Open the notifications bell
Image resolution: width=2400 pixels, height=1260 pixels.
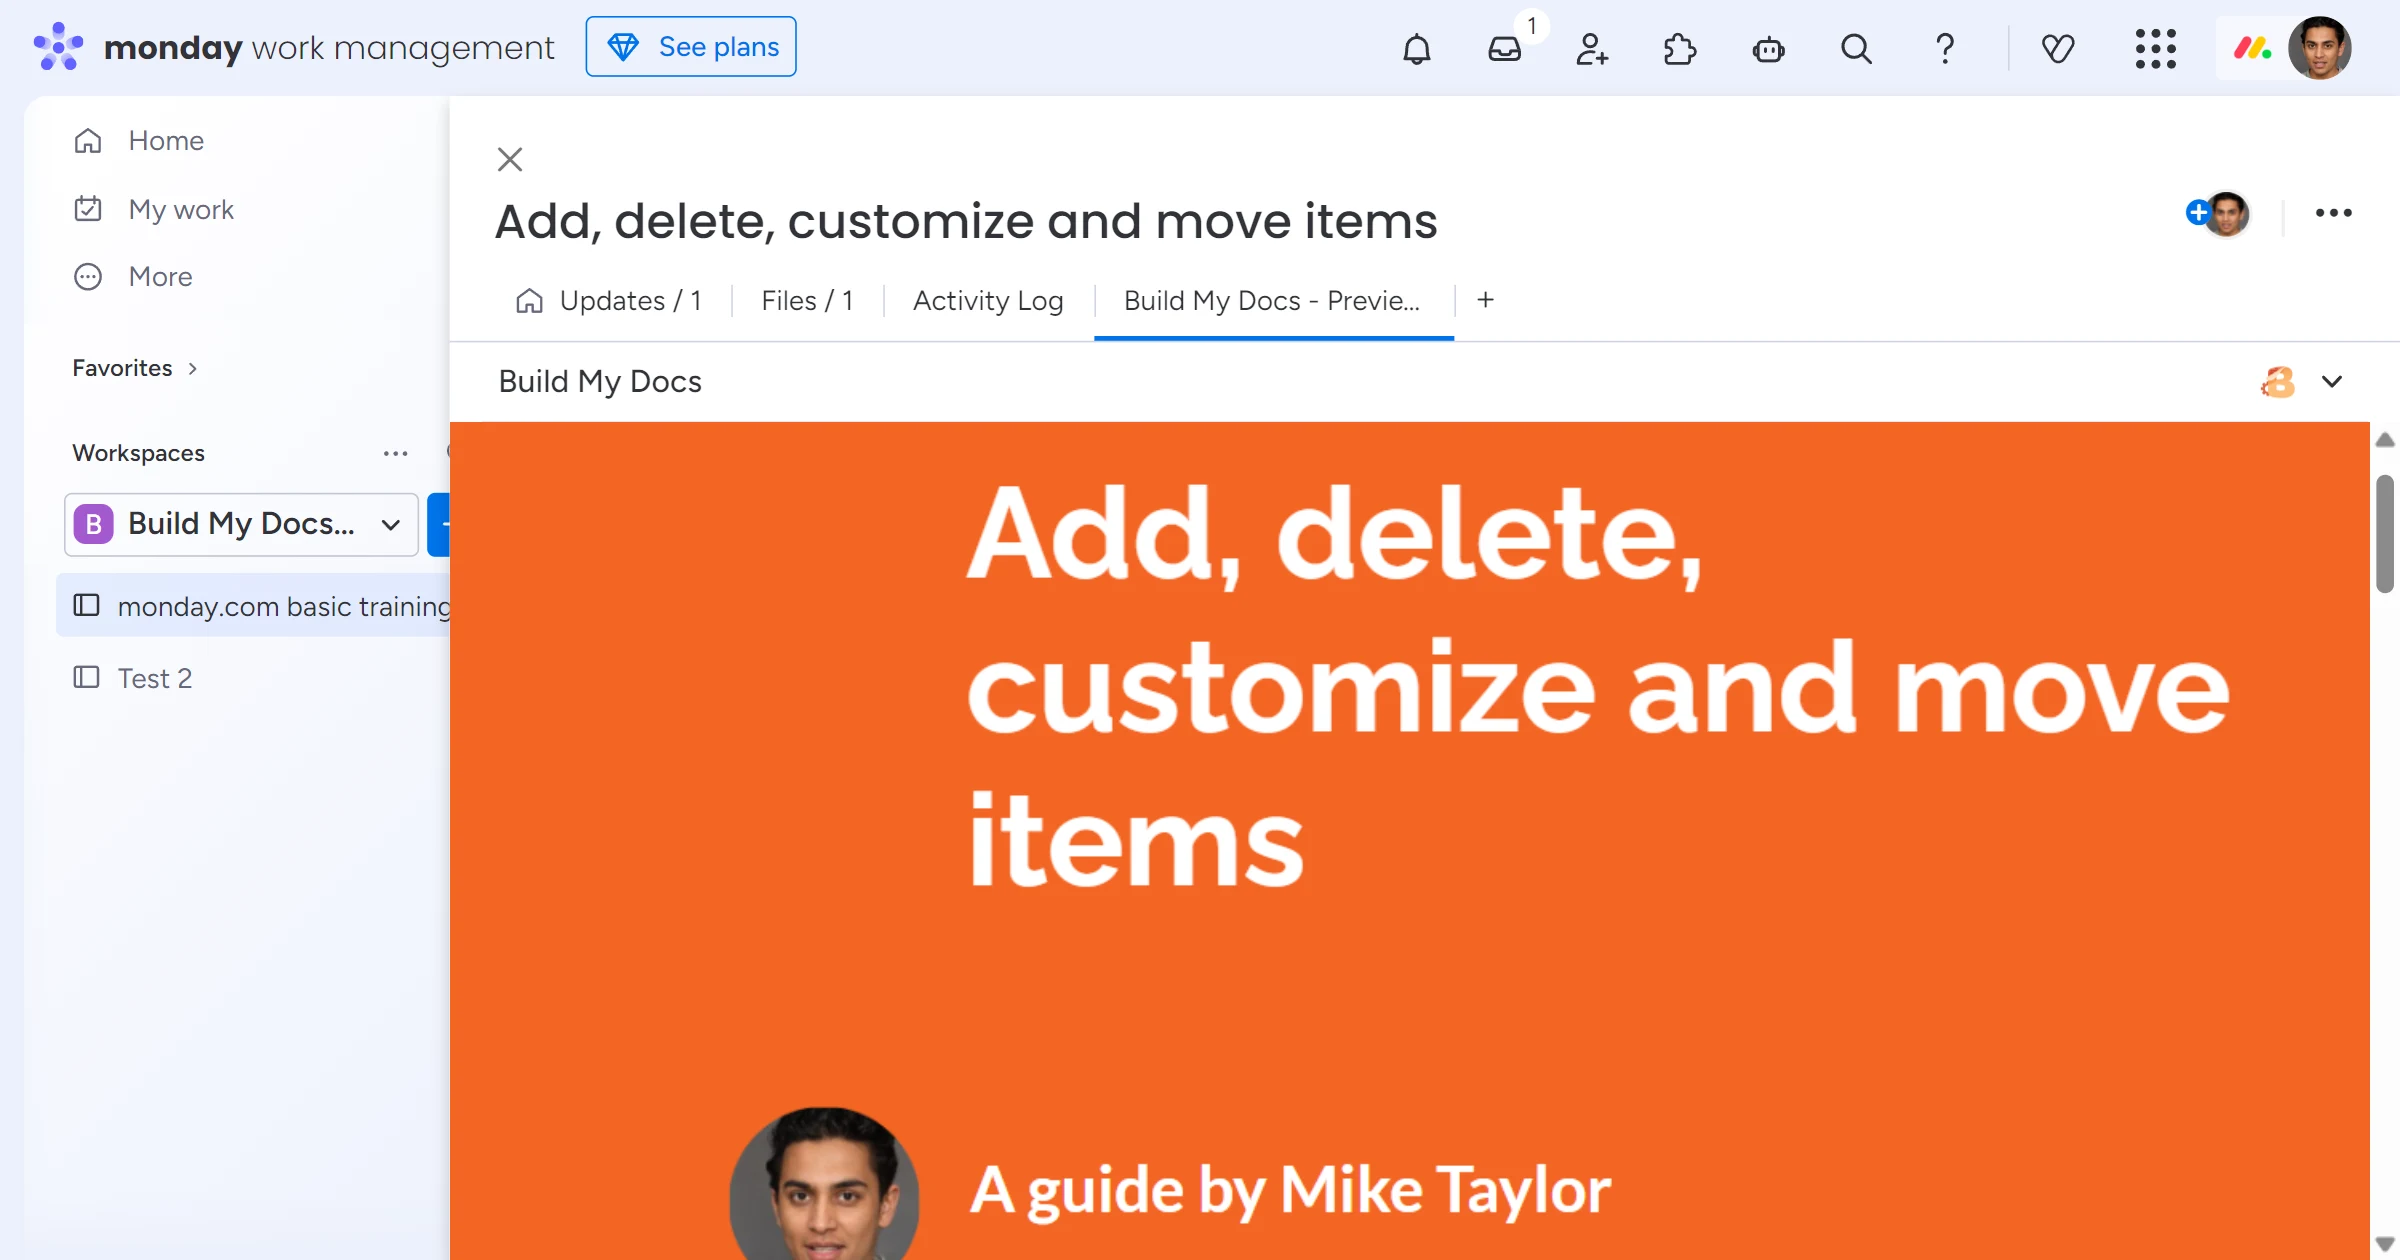[1416, 48]
